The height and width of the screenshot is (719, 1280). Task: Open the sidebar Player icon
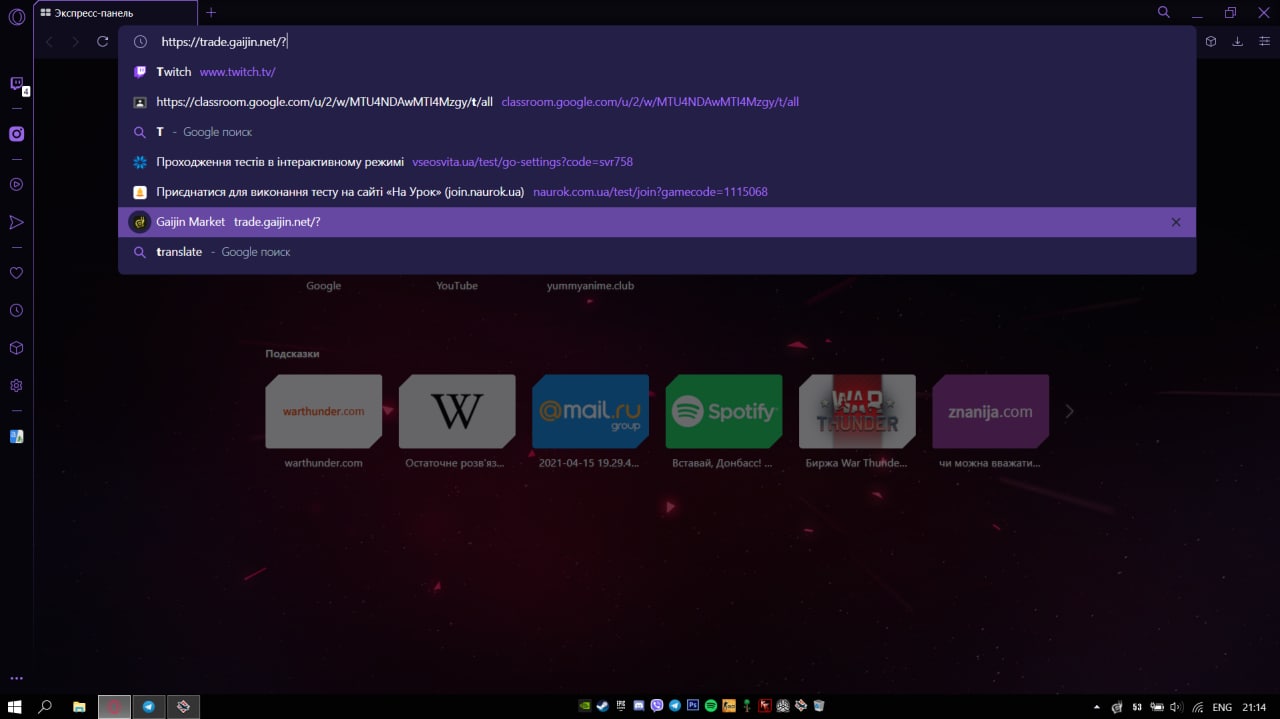point(16,184)
